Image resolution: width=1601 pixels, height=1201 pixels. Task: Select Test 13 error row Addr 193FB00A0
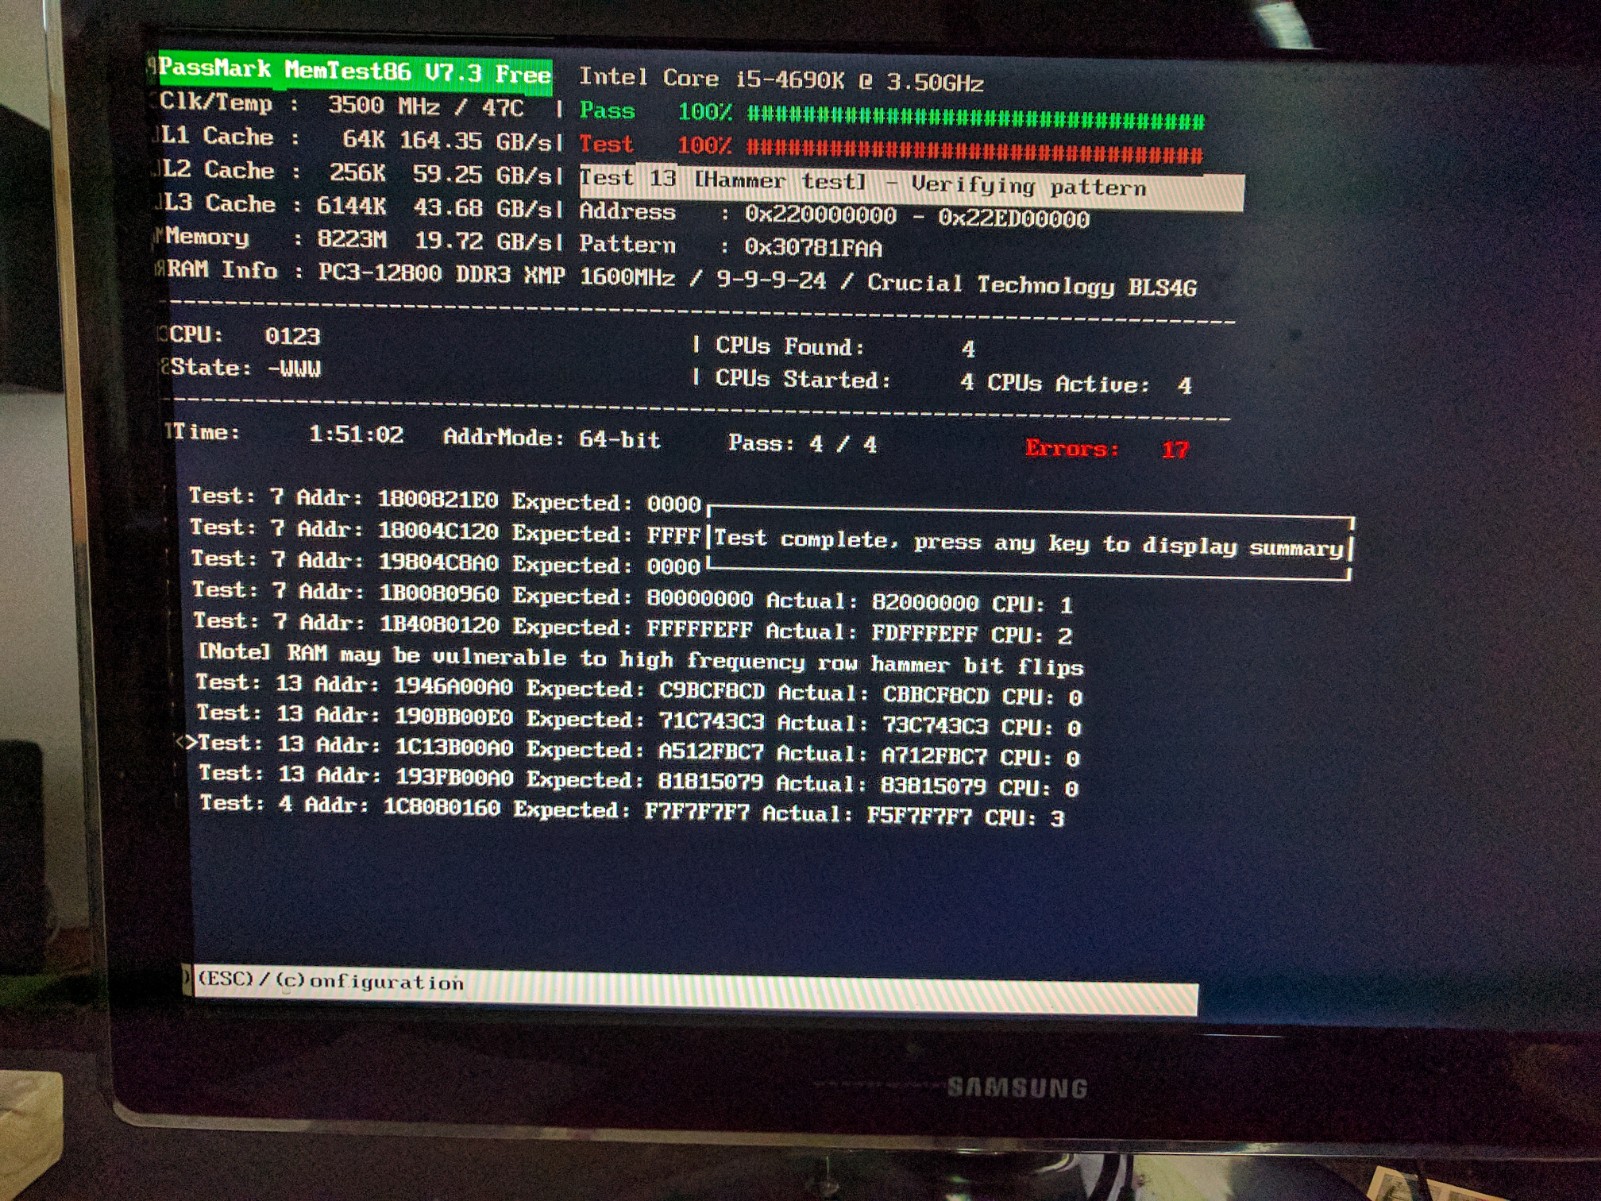pyautogui.click(x=638, y=780)
